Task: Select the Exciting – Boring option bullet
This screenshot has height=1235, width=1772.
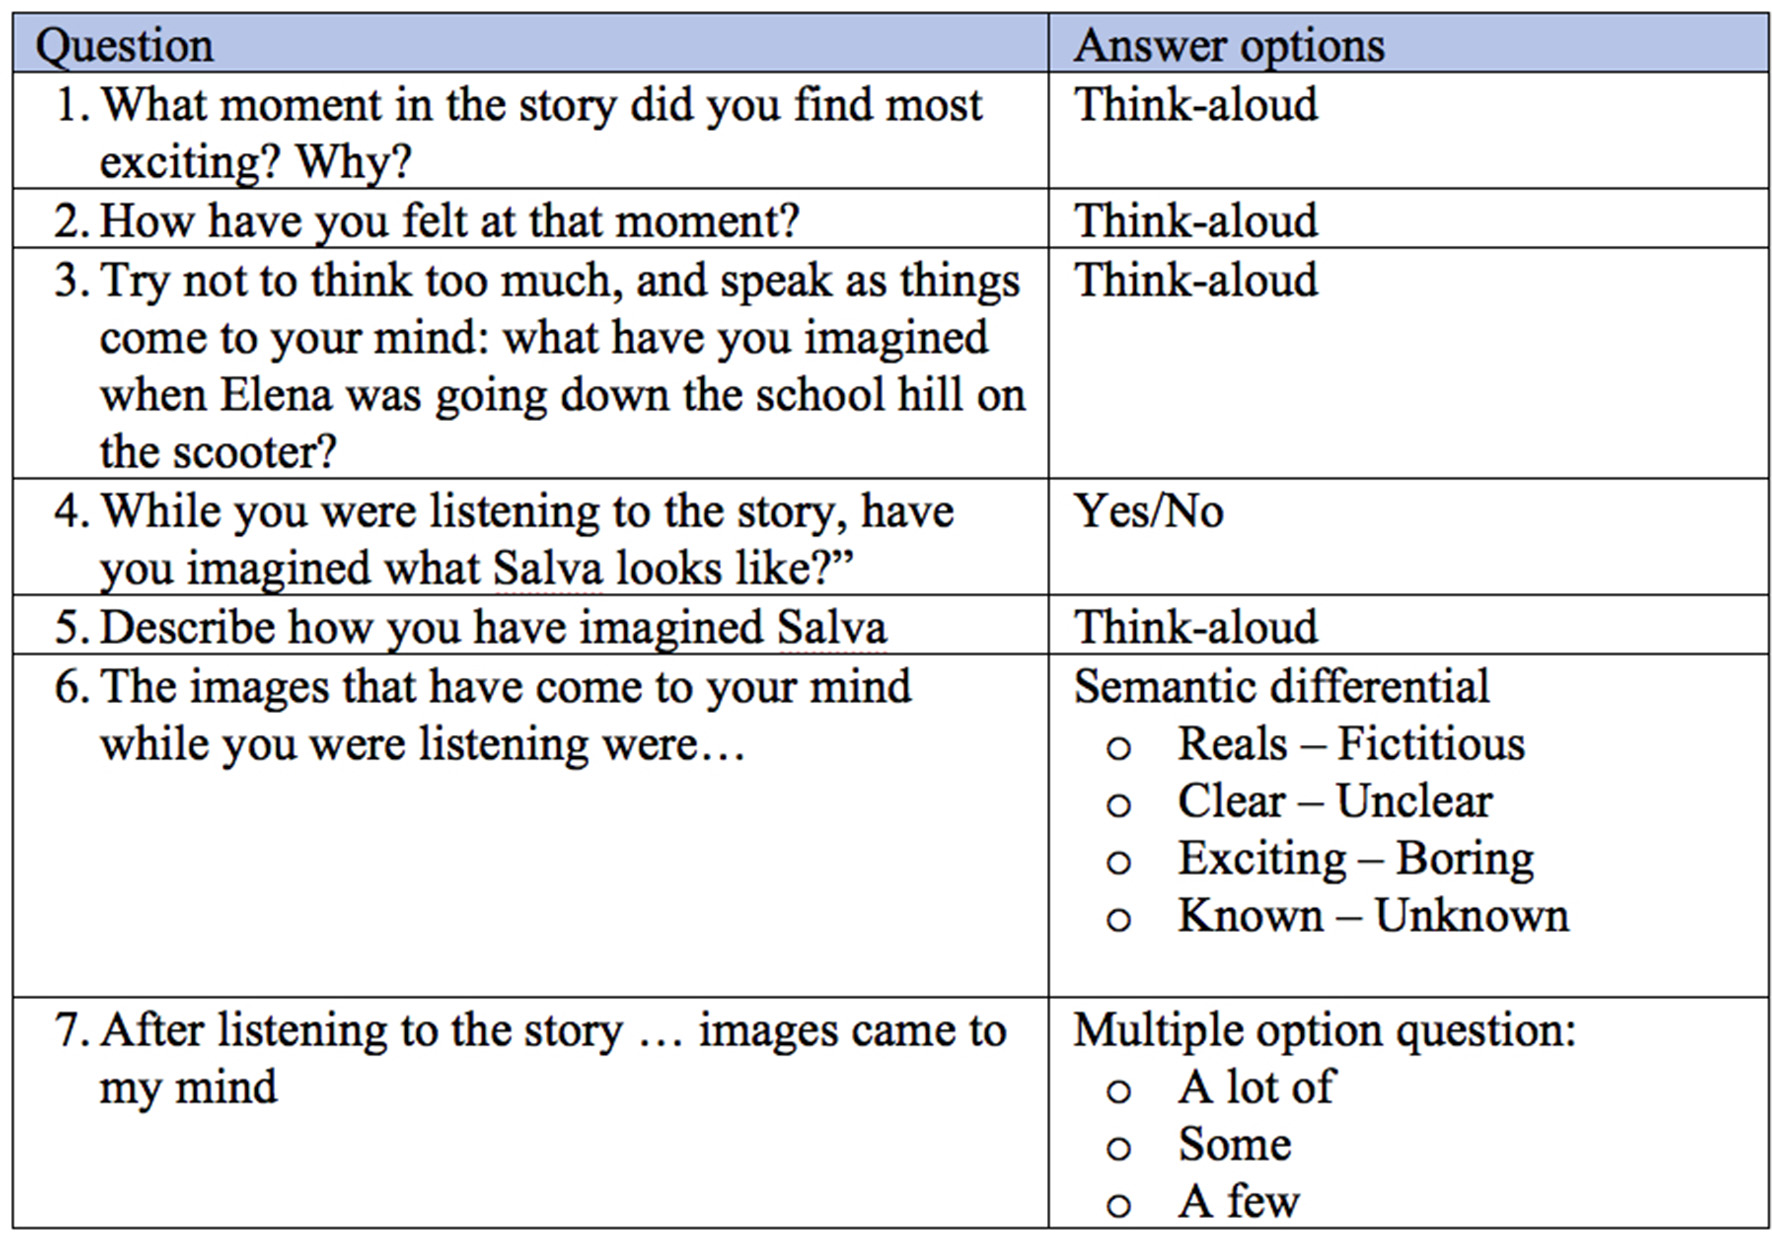Action: [1118, 862]
